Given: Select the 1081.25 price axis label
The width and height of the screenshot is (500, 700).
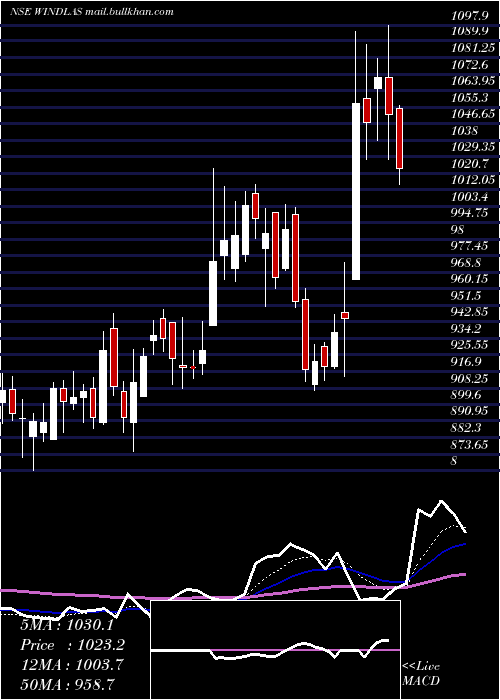Looking at the screenshot, I should tap(471, 48).
